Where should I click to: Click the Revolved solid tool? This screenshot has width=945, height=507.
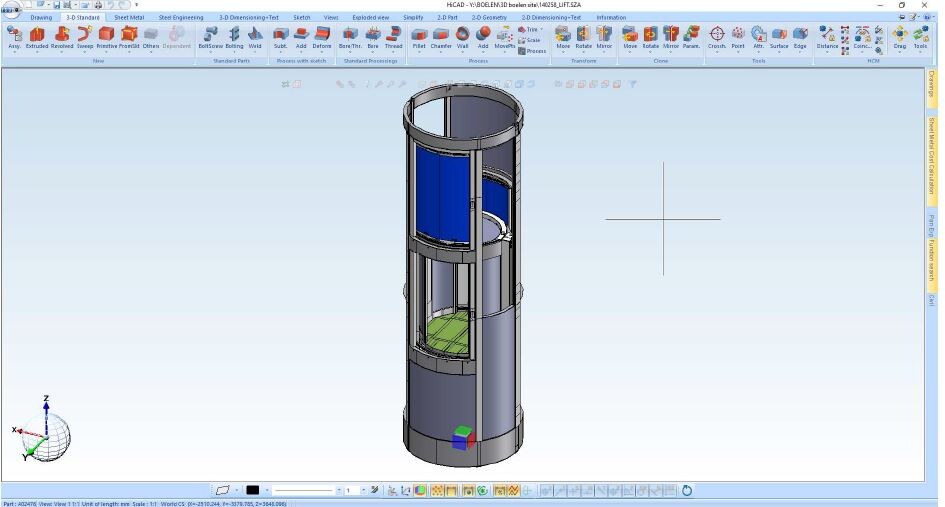click(x=62, y=37)
